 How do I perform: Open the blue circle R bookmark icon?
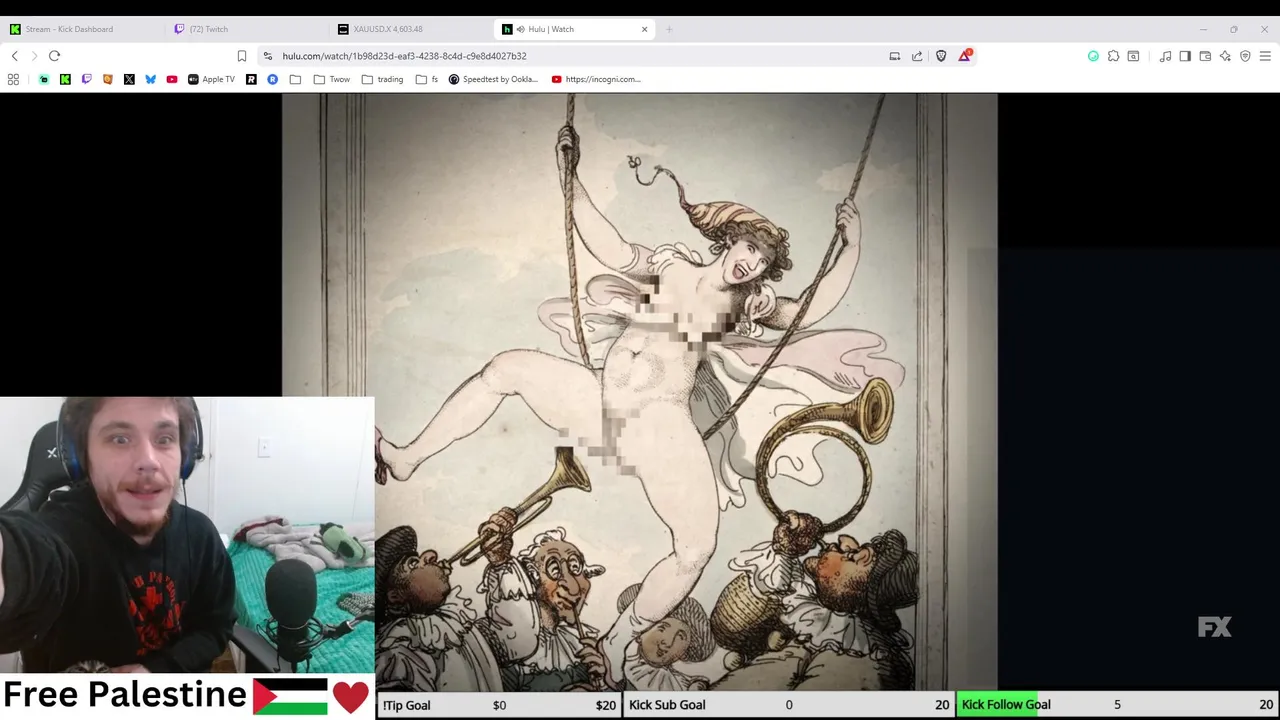tap(272, 79)
